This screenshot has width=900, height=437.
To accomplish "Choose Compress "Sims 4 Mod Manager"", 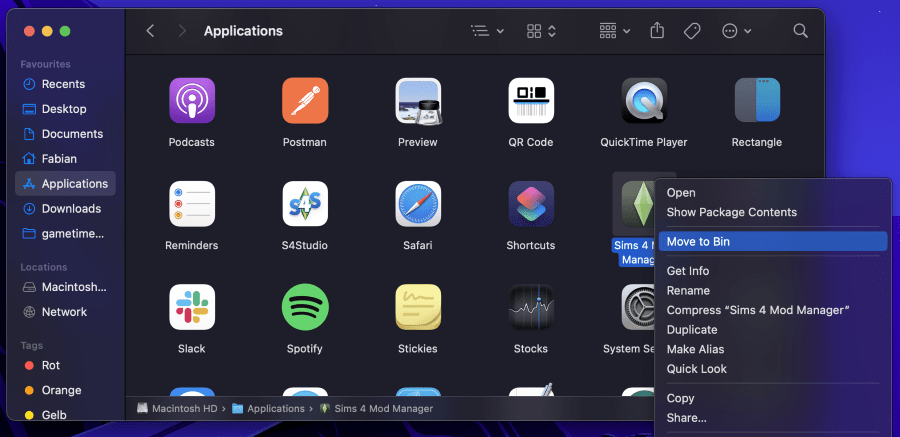I will (x=773, y=310).
